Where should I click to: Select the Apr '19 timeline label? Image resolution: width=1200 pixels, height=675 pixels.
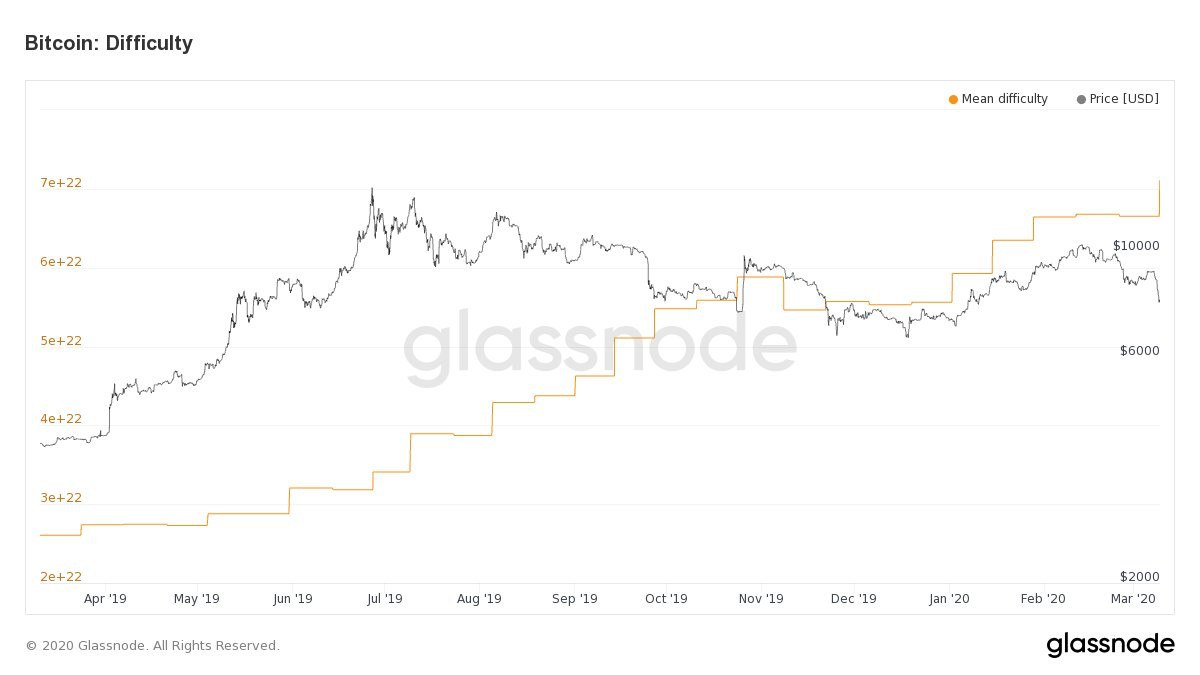(x=104, y=599)
